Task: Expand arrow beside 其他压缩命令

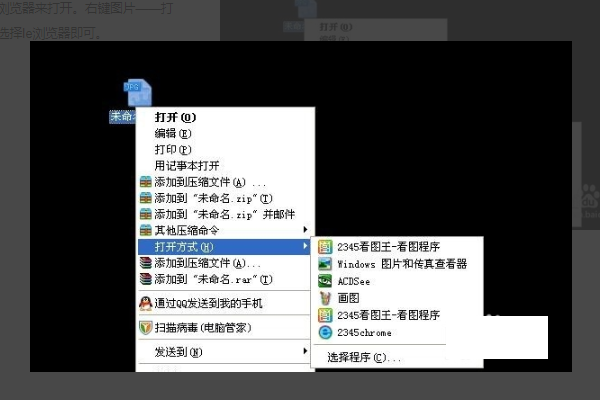Action: (305, 229)
